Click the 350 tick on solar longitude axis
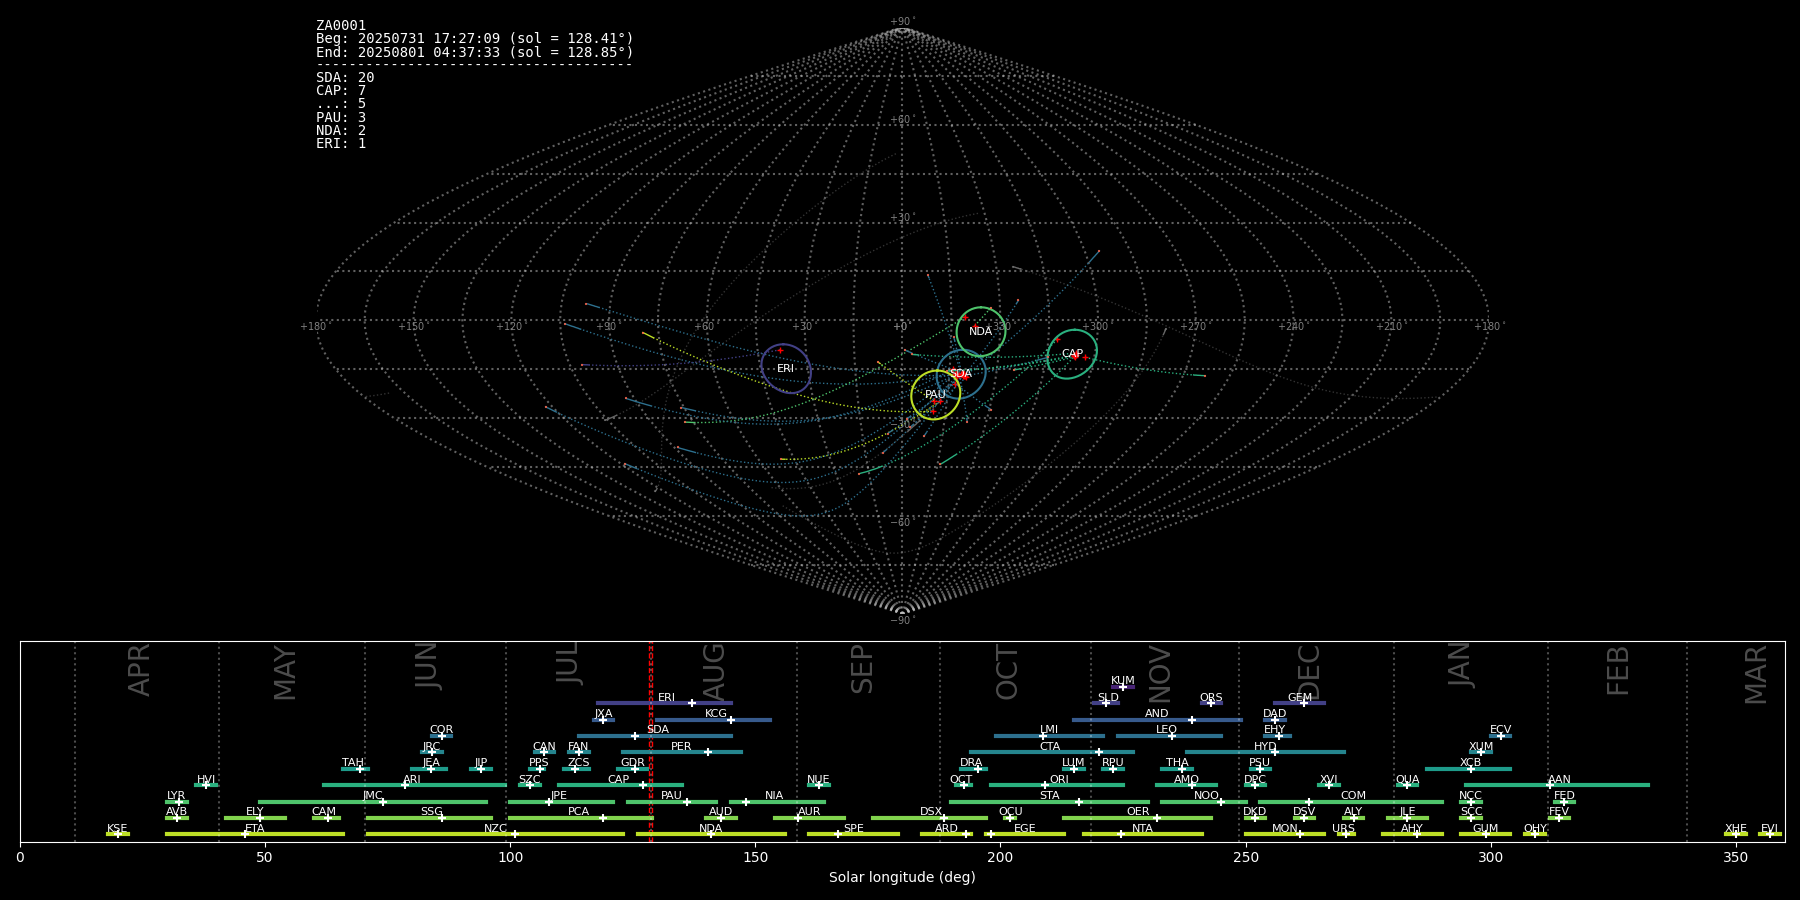1800x900 pixels. point(1735,857)
